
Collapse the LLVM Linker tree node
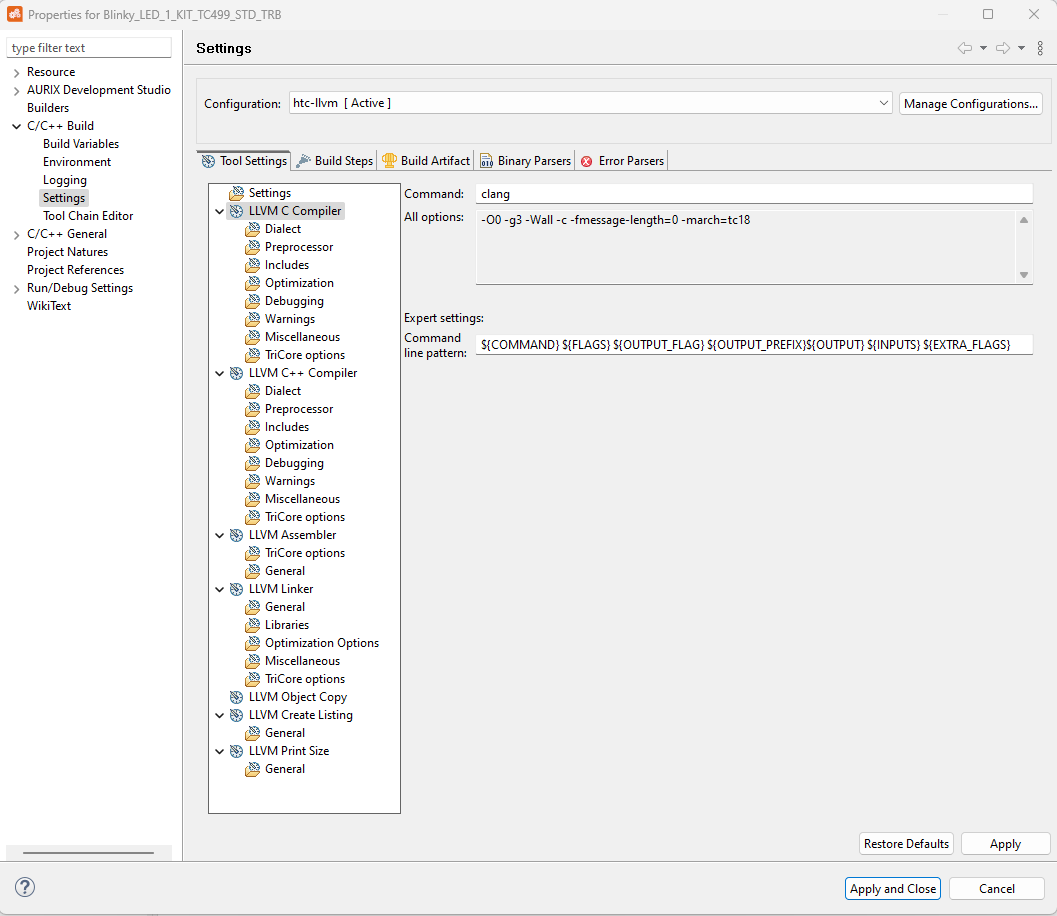click(219, 589)
